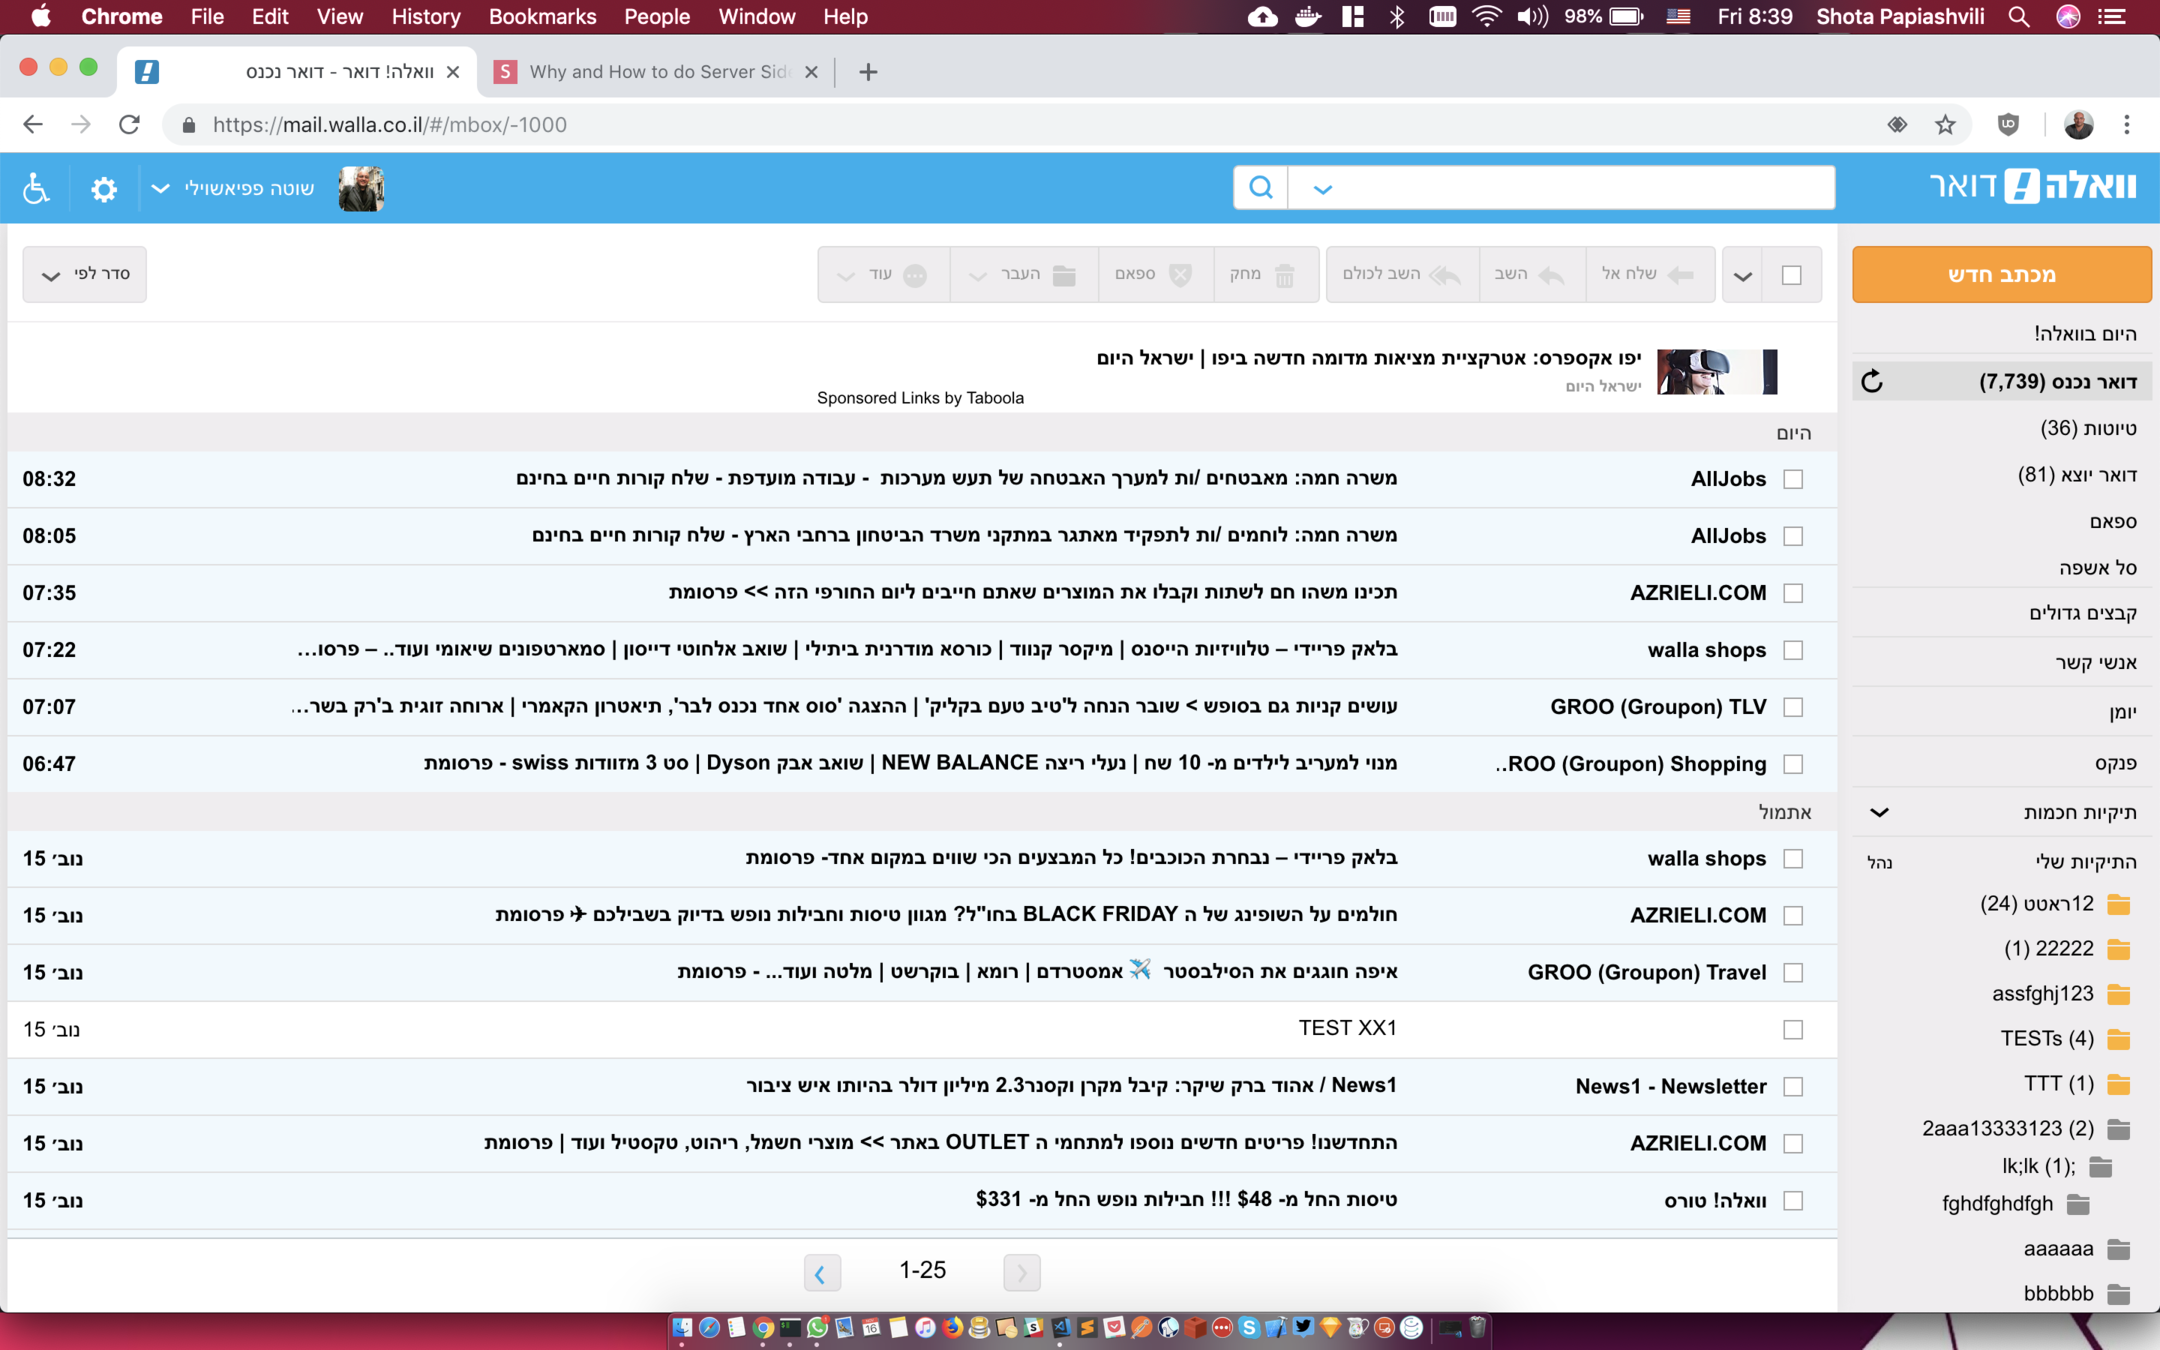Switch to Server Side tab

coord(657,72)
